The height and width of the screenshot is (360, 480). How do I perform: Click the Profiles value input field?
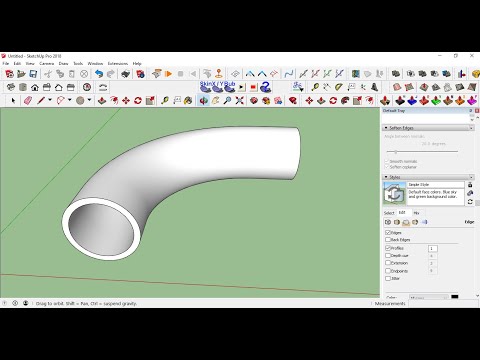[432, 248]
